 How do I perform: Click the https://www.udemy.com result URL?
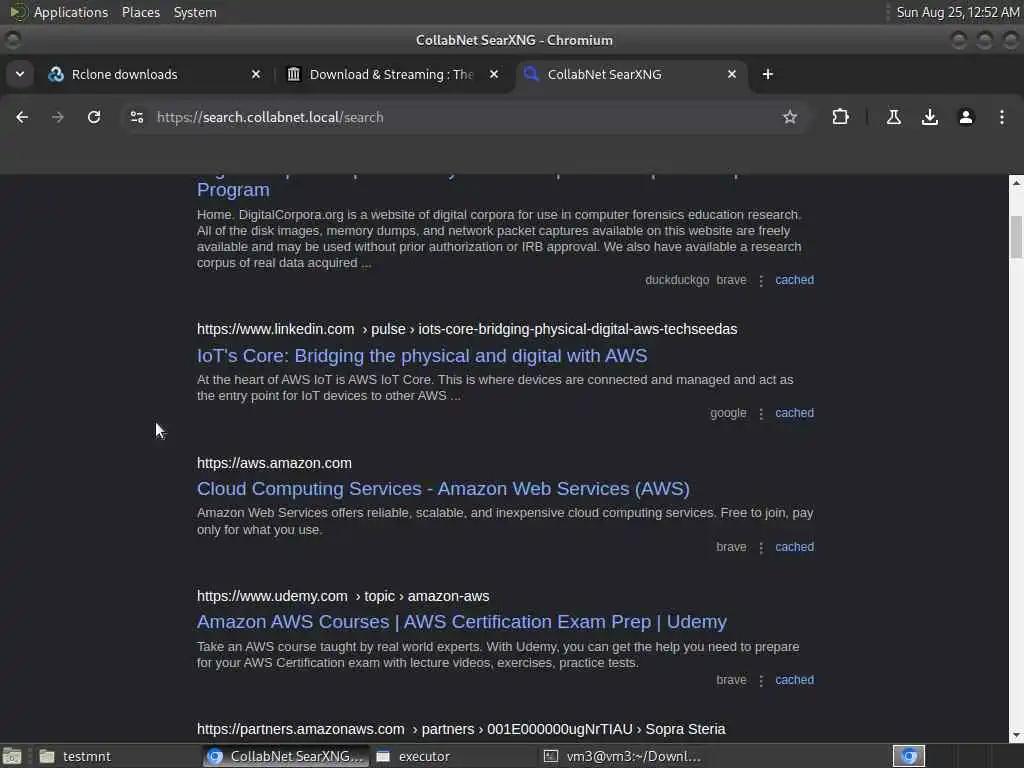343,596
